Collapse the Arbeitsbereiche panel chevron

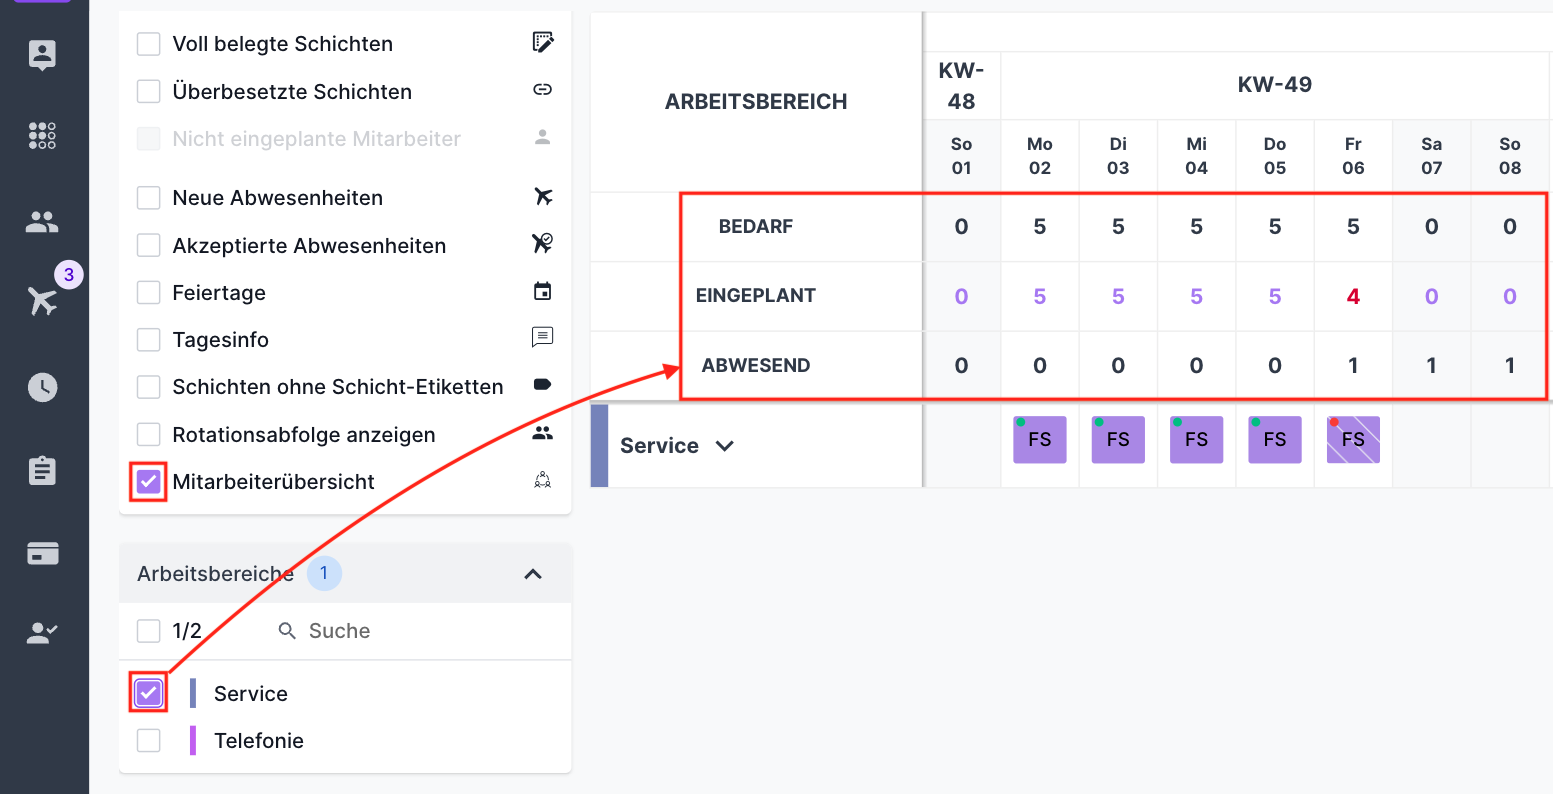point(533,574)
